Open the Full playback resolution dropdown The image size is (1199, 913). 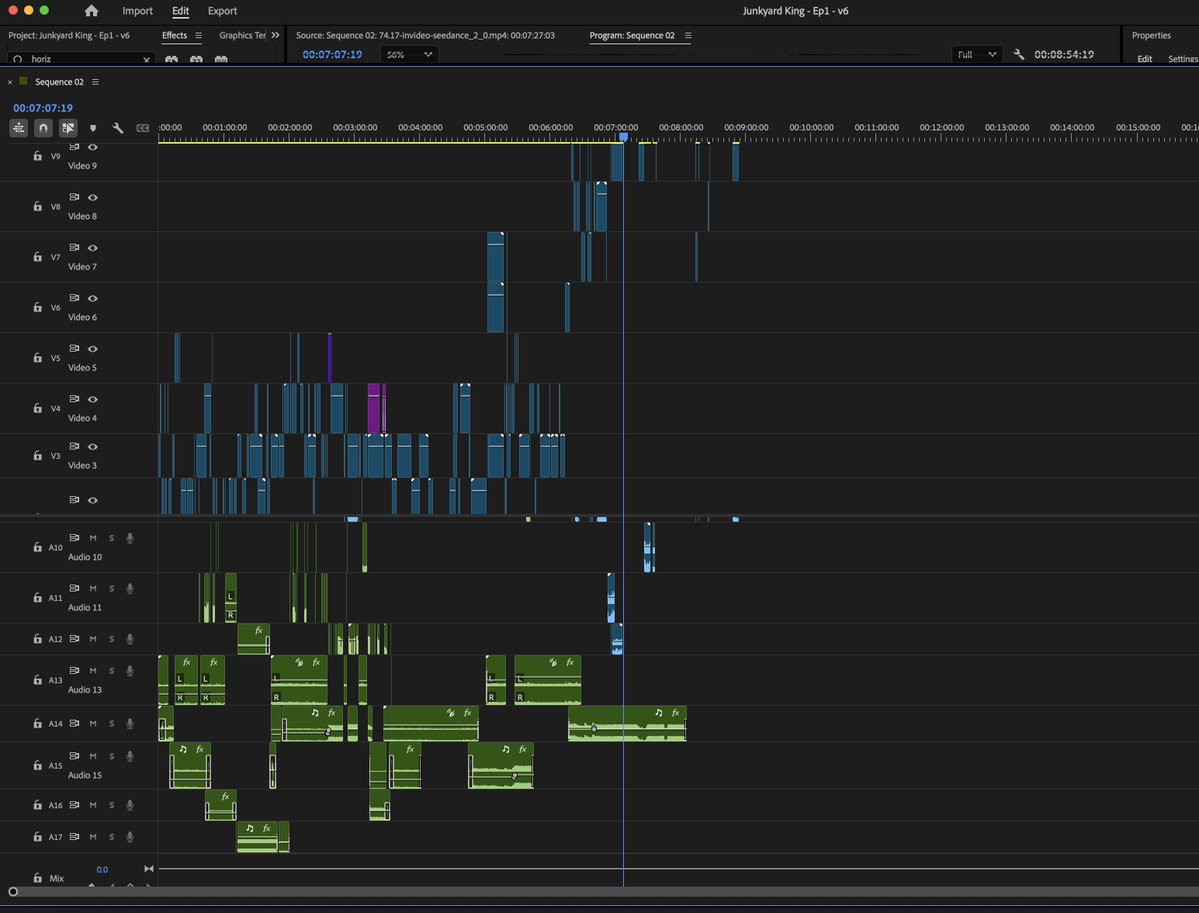(976, 54)
